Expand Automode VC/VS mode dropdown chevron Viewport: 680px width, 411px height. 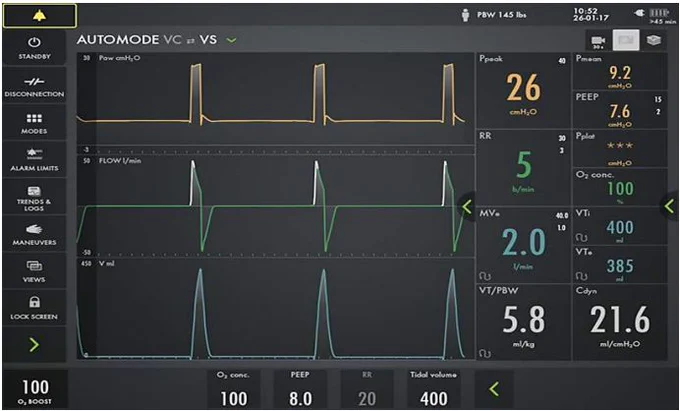[x=232, y=40]
